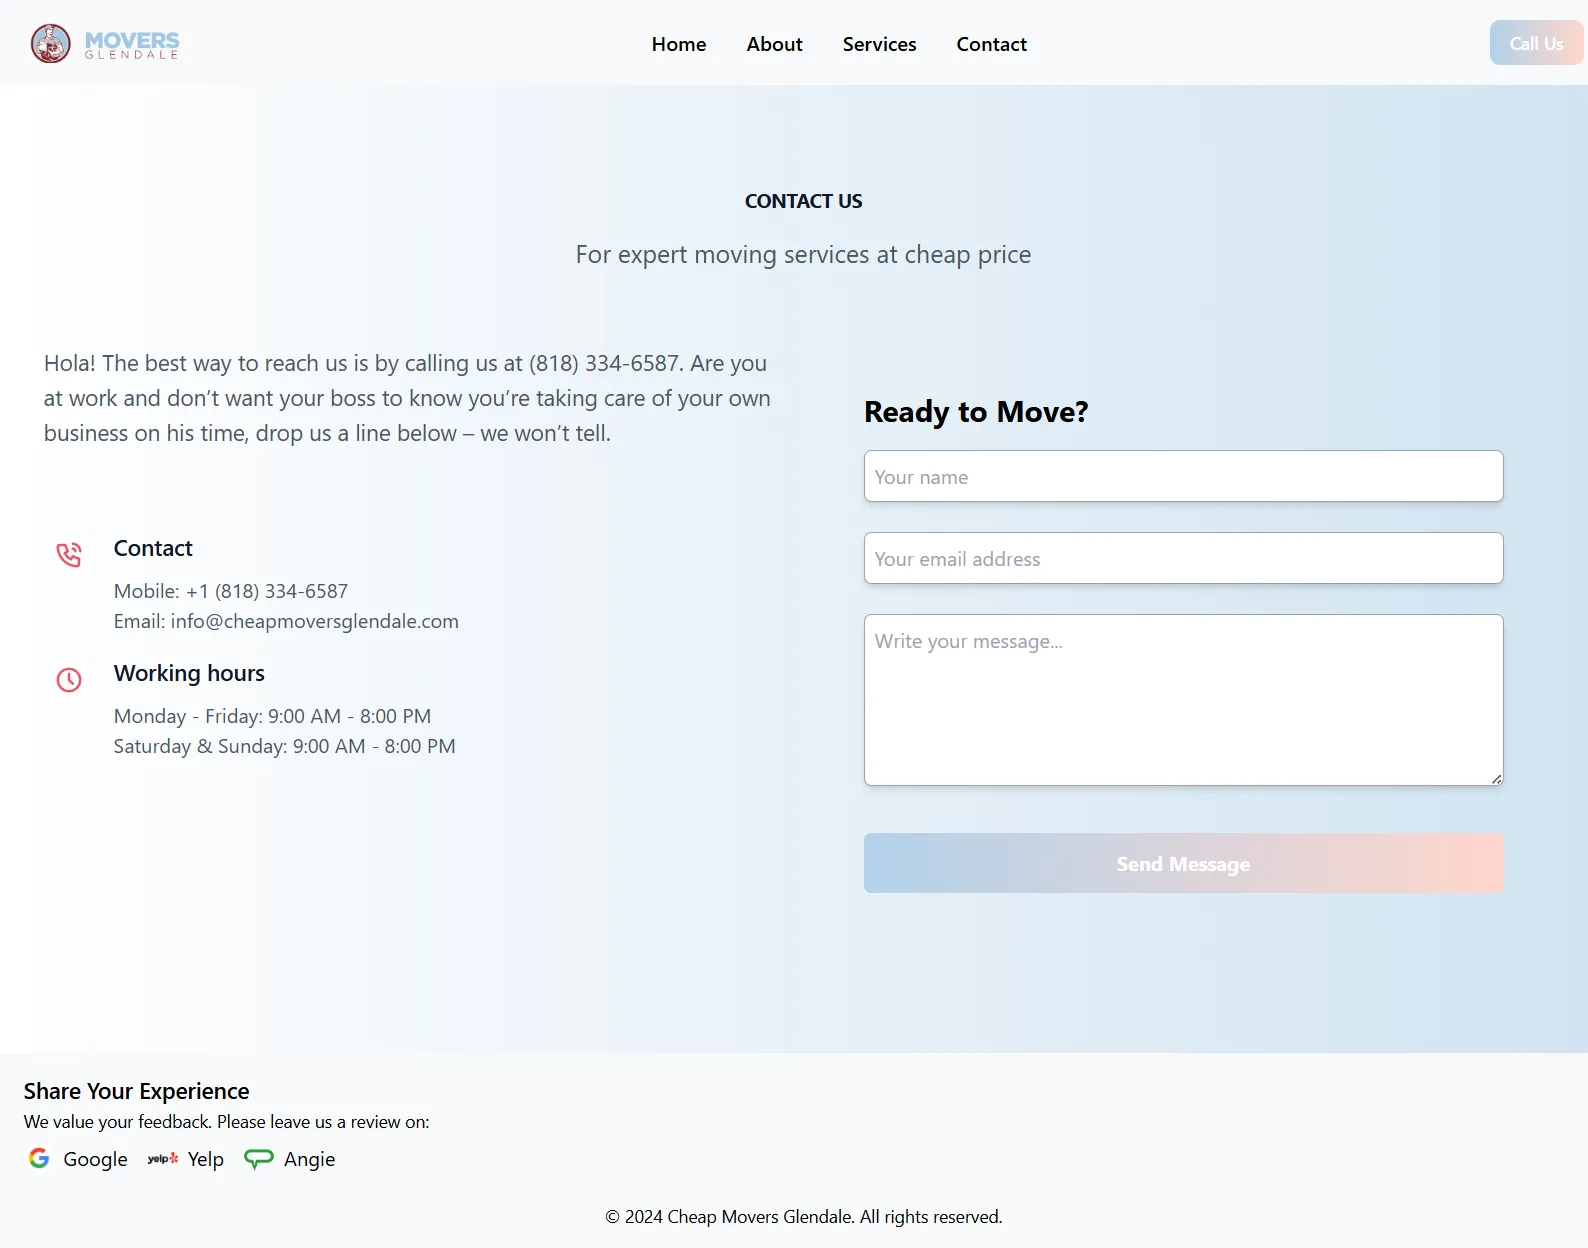Click the Yelp logo icon

(x=163, y=1159)
